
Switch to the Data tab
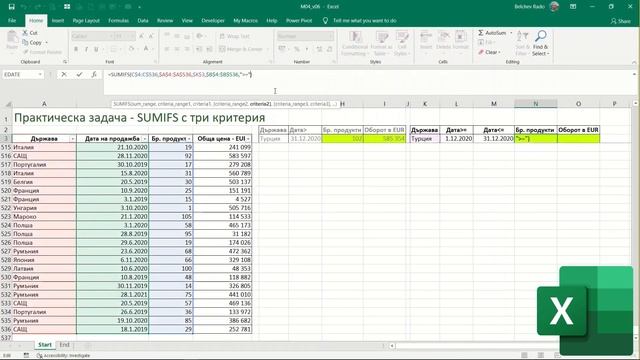[143, 20]
